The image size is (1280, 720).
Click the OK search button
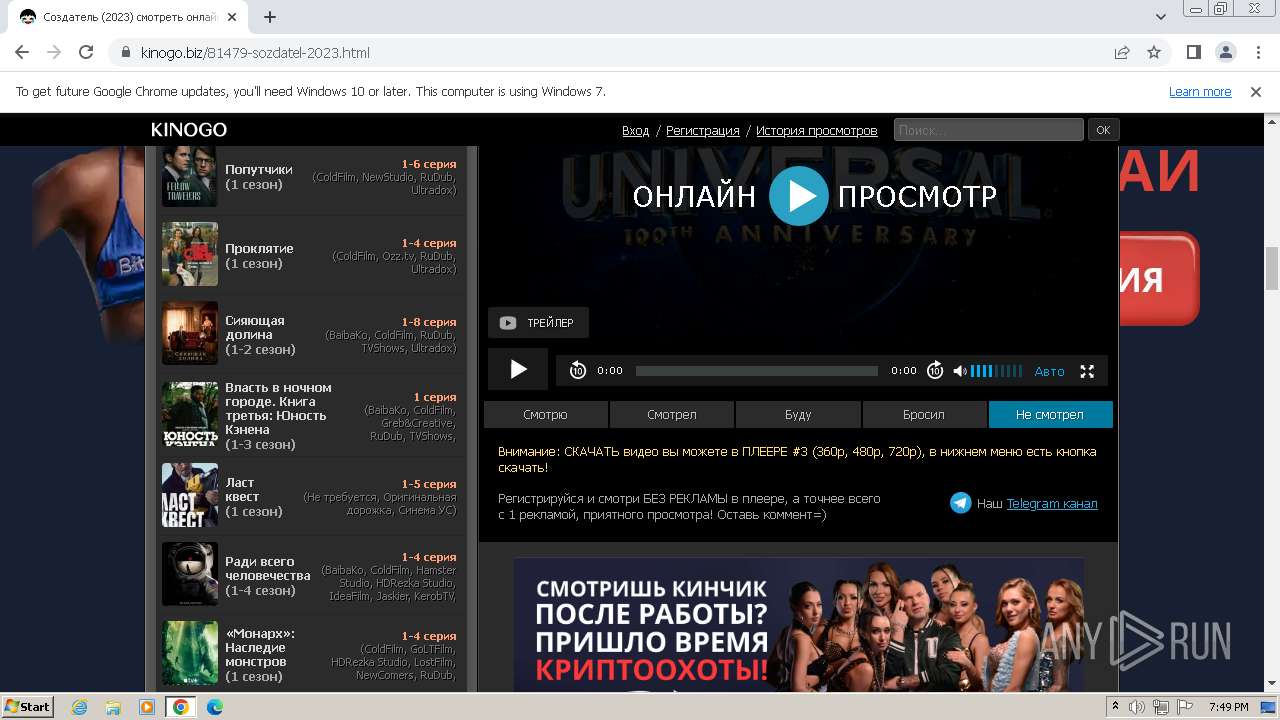pos(1103,130)
